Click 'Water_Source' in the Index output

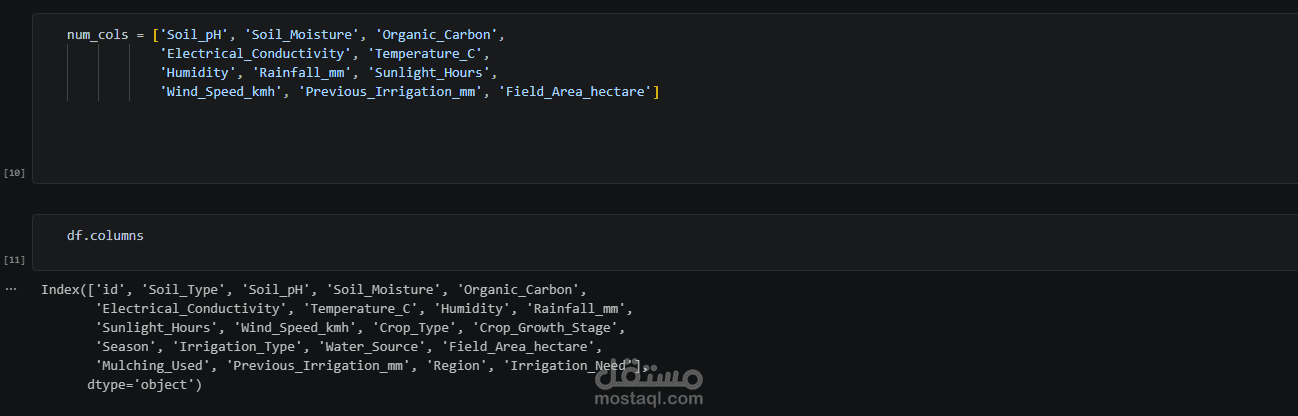pos(372,347)
